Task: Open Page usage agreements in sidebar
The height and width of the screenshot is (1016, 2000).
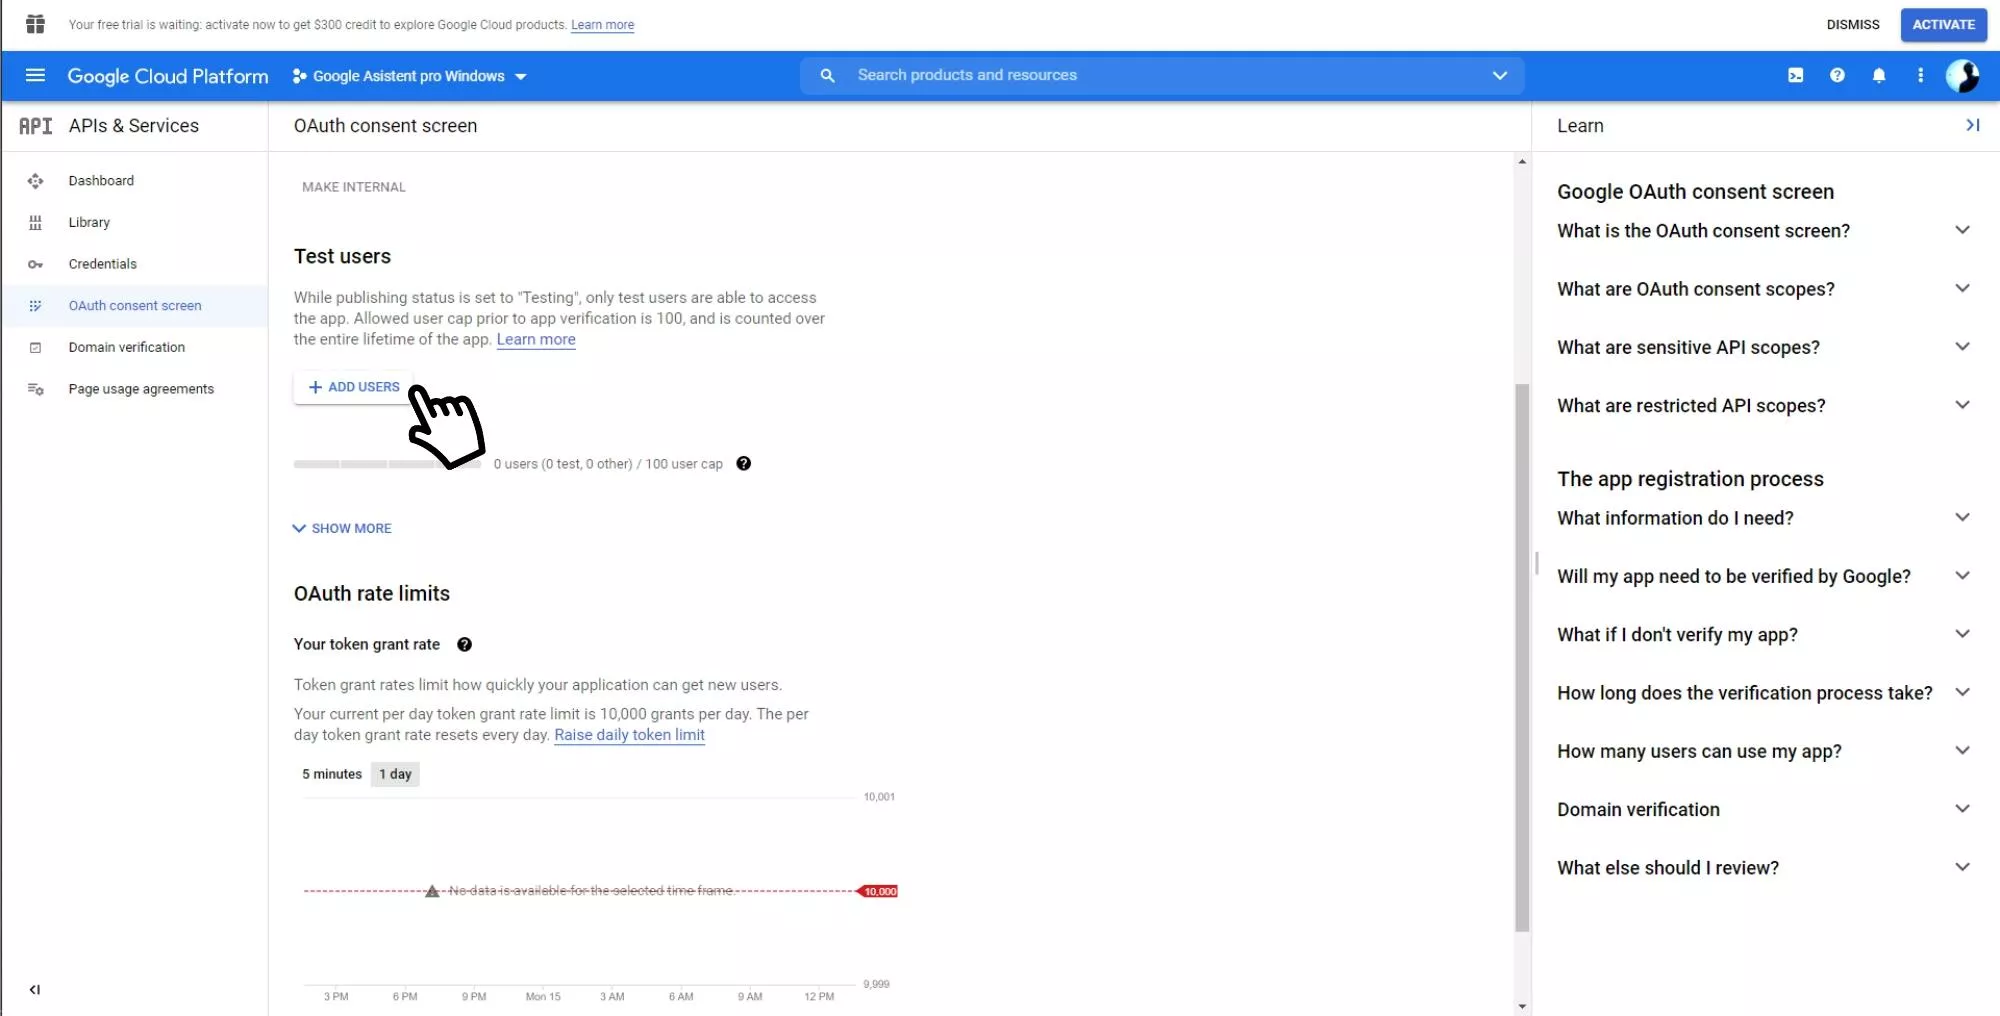Action: click(141, 389)
